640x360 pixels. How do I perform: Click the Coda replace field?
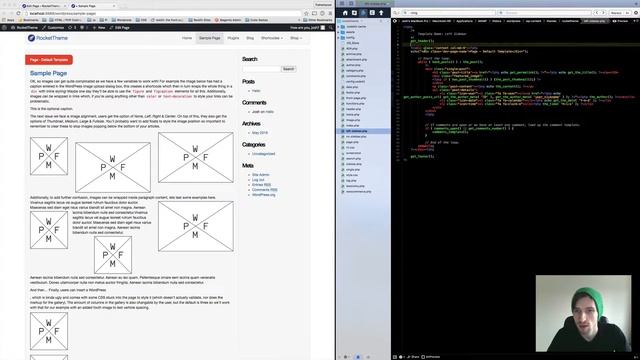click(x=544, y=13)
